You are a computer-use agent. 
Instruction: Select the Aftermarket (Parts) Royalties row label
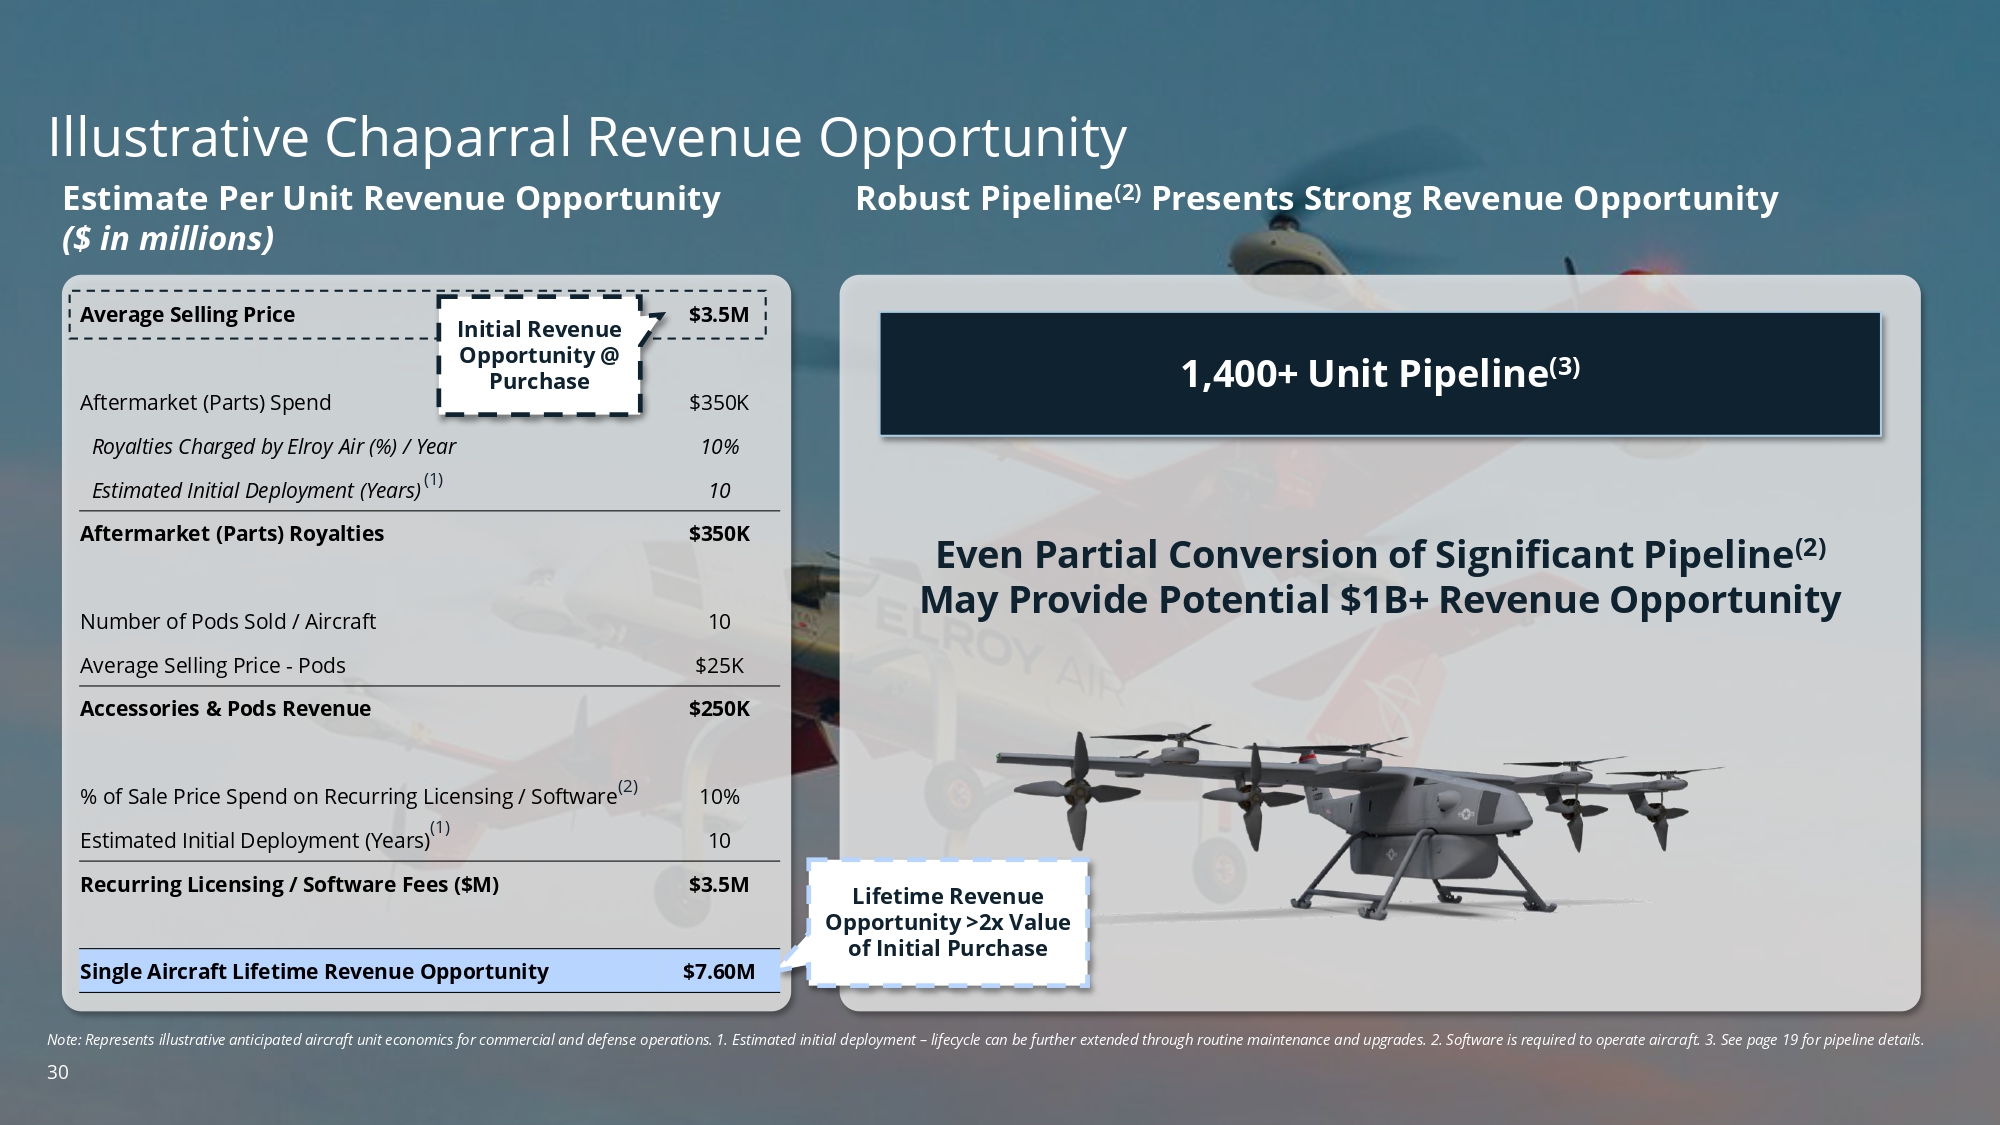tap(232, 534)
